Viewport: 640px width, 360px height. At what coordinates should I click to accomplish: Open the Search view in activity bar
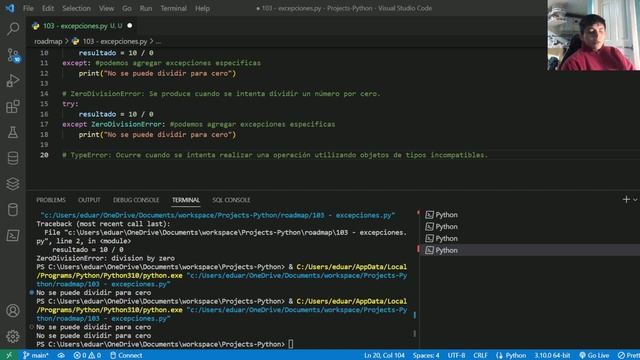(x=13, y=29)
